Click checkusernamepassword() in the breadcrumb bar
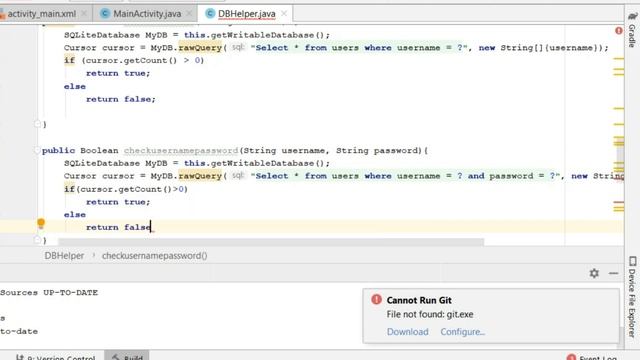Viewport: 640px width, 360px height. (x=154, y=256)
